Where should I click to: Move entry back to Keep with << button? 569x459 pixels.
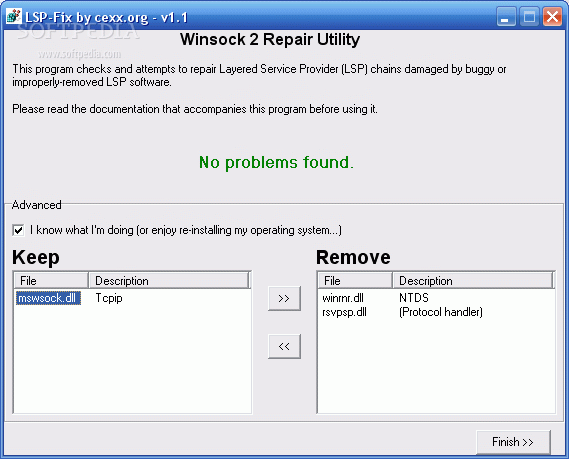(284, 346)
